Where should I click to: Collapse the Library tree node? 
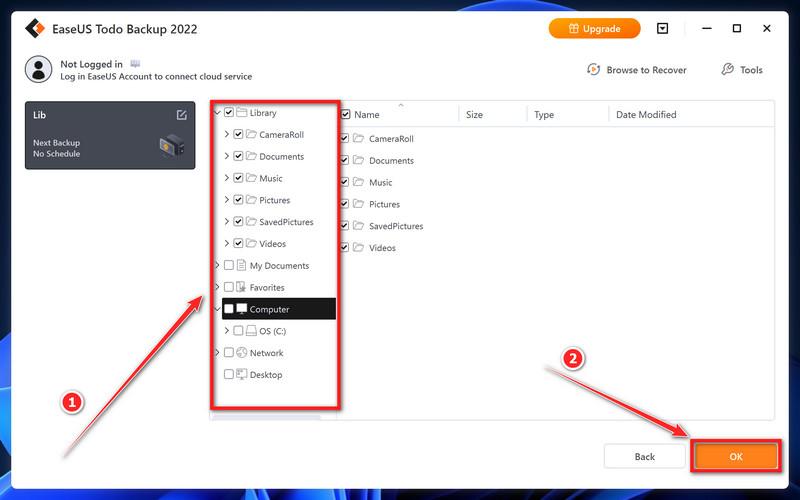click(x=217, y=112)
